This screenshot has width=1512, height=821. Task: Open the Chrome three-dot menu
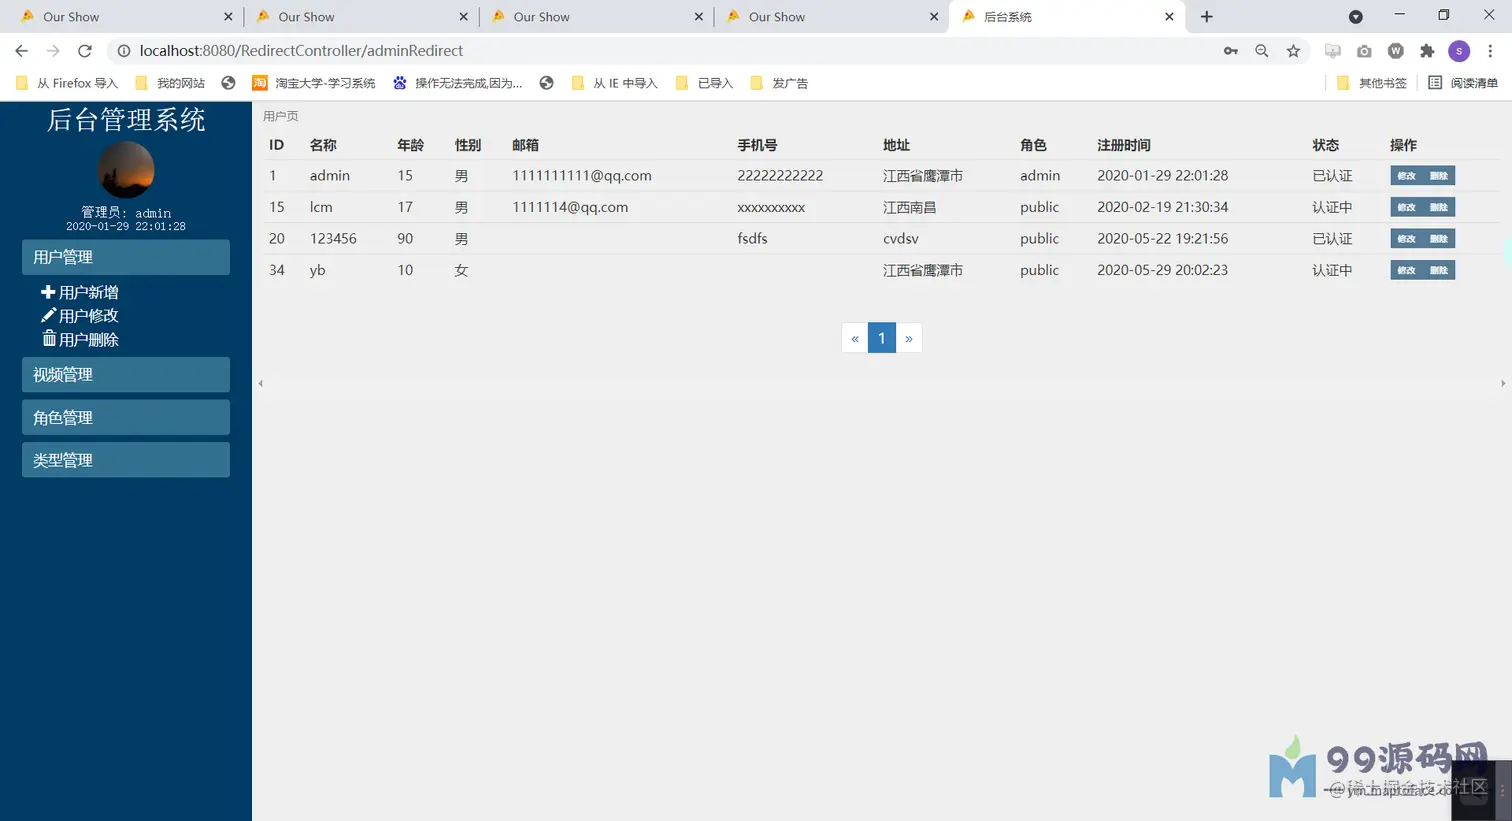click(x=1490, y=51)
